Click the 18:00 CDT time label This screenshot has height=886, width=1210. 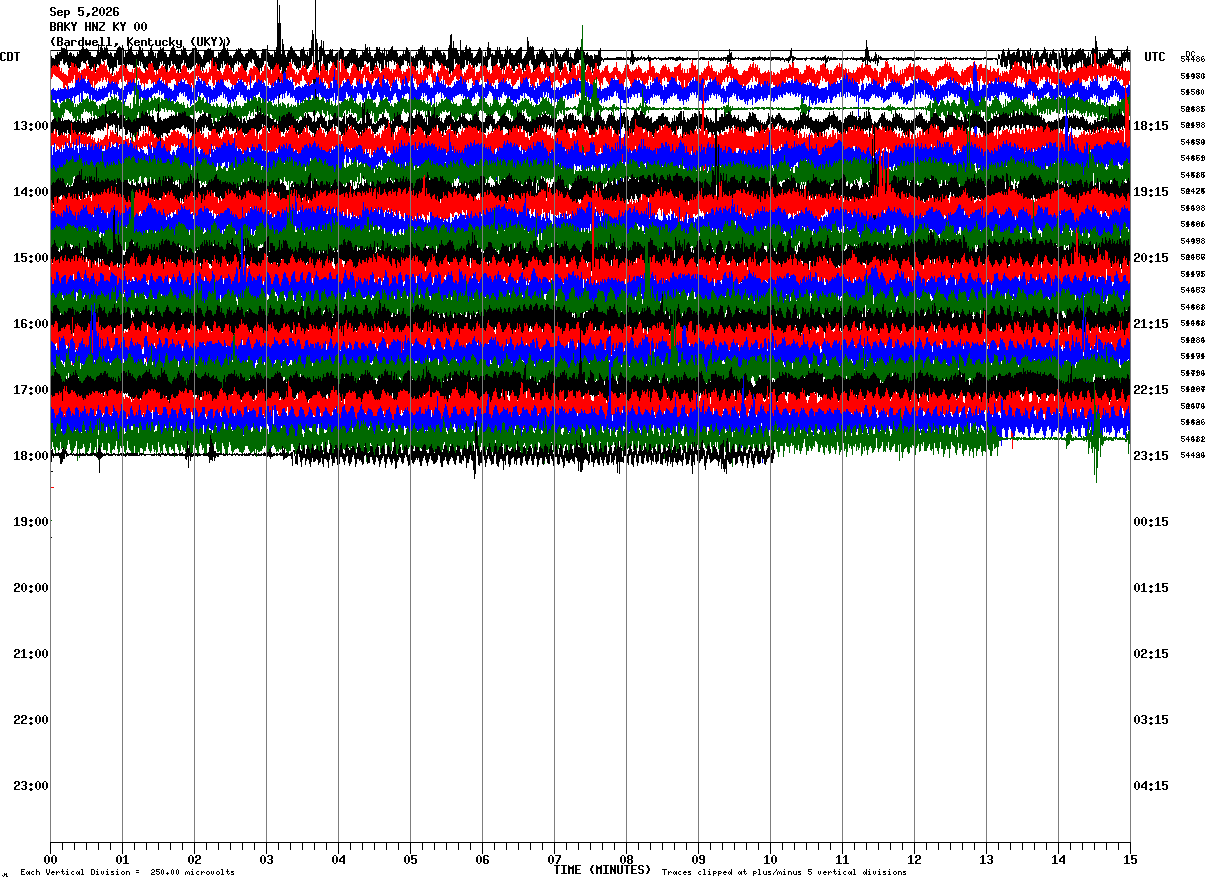[31, 456]
